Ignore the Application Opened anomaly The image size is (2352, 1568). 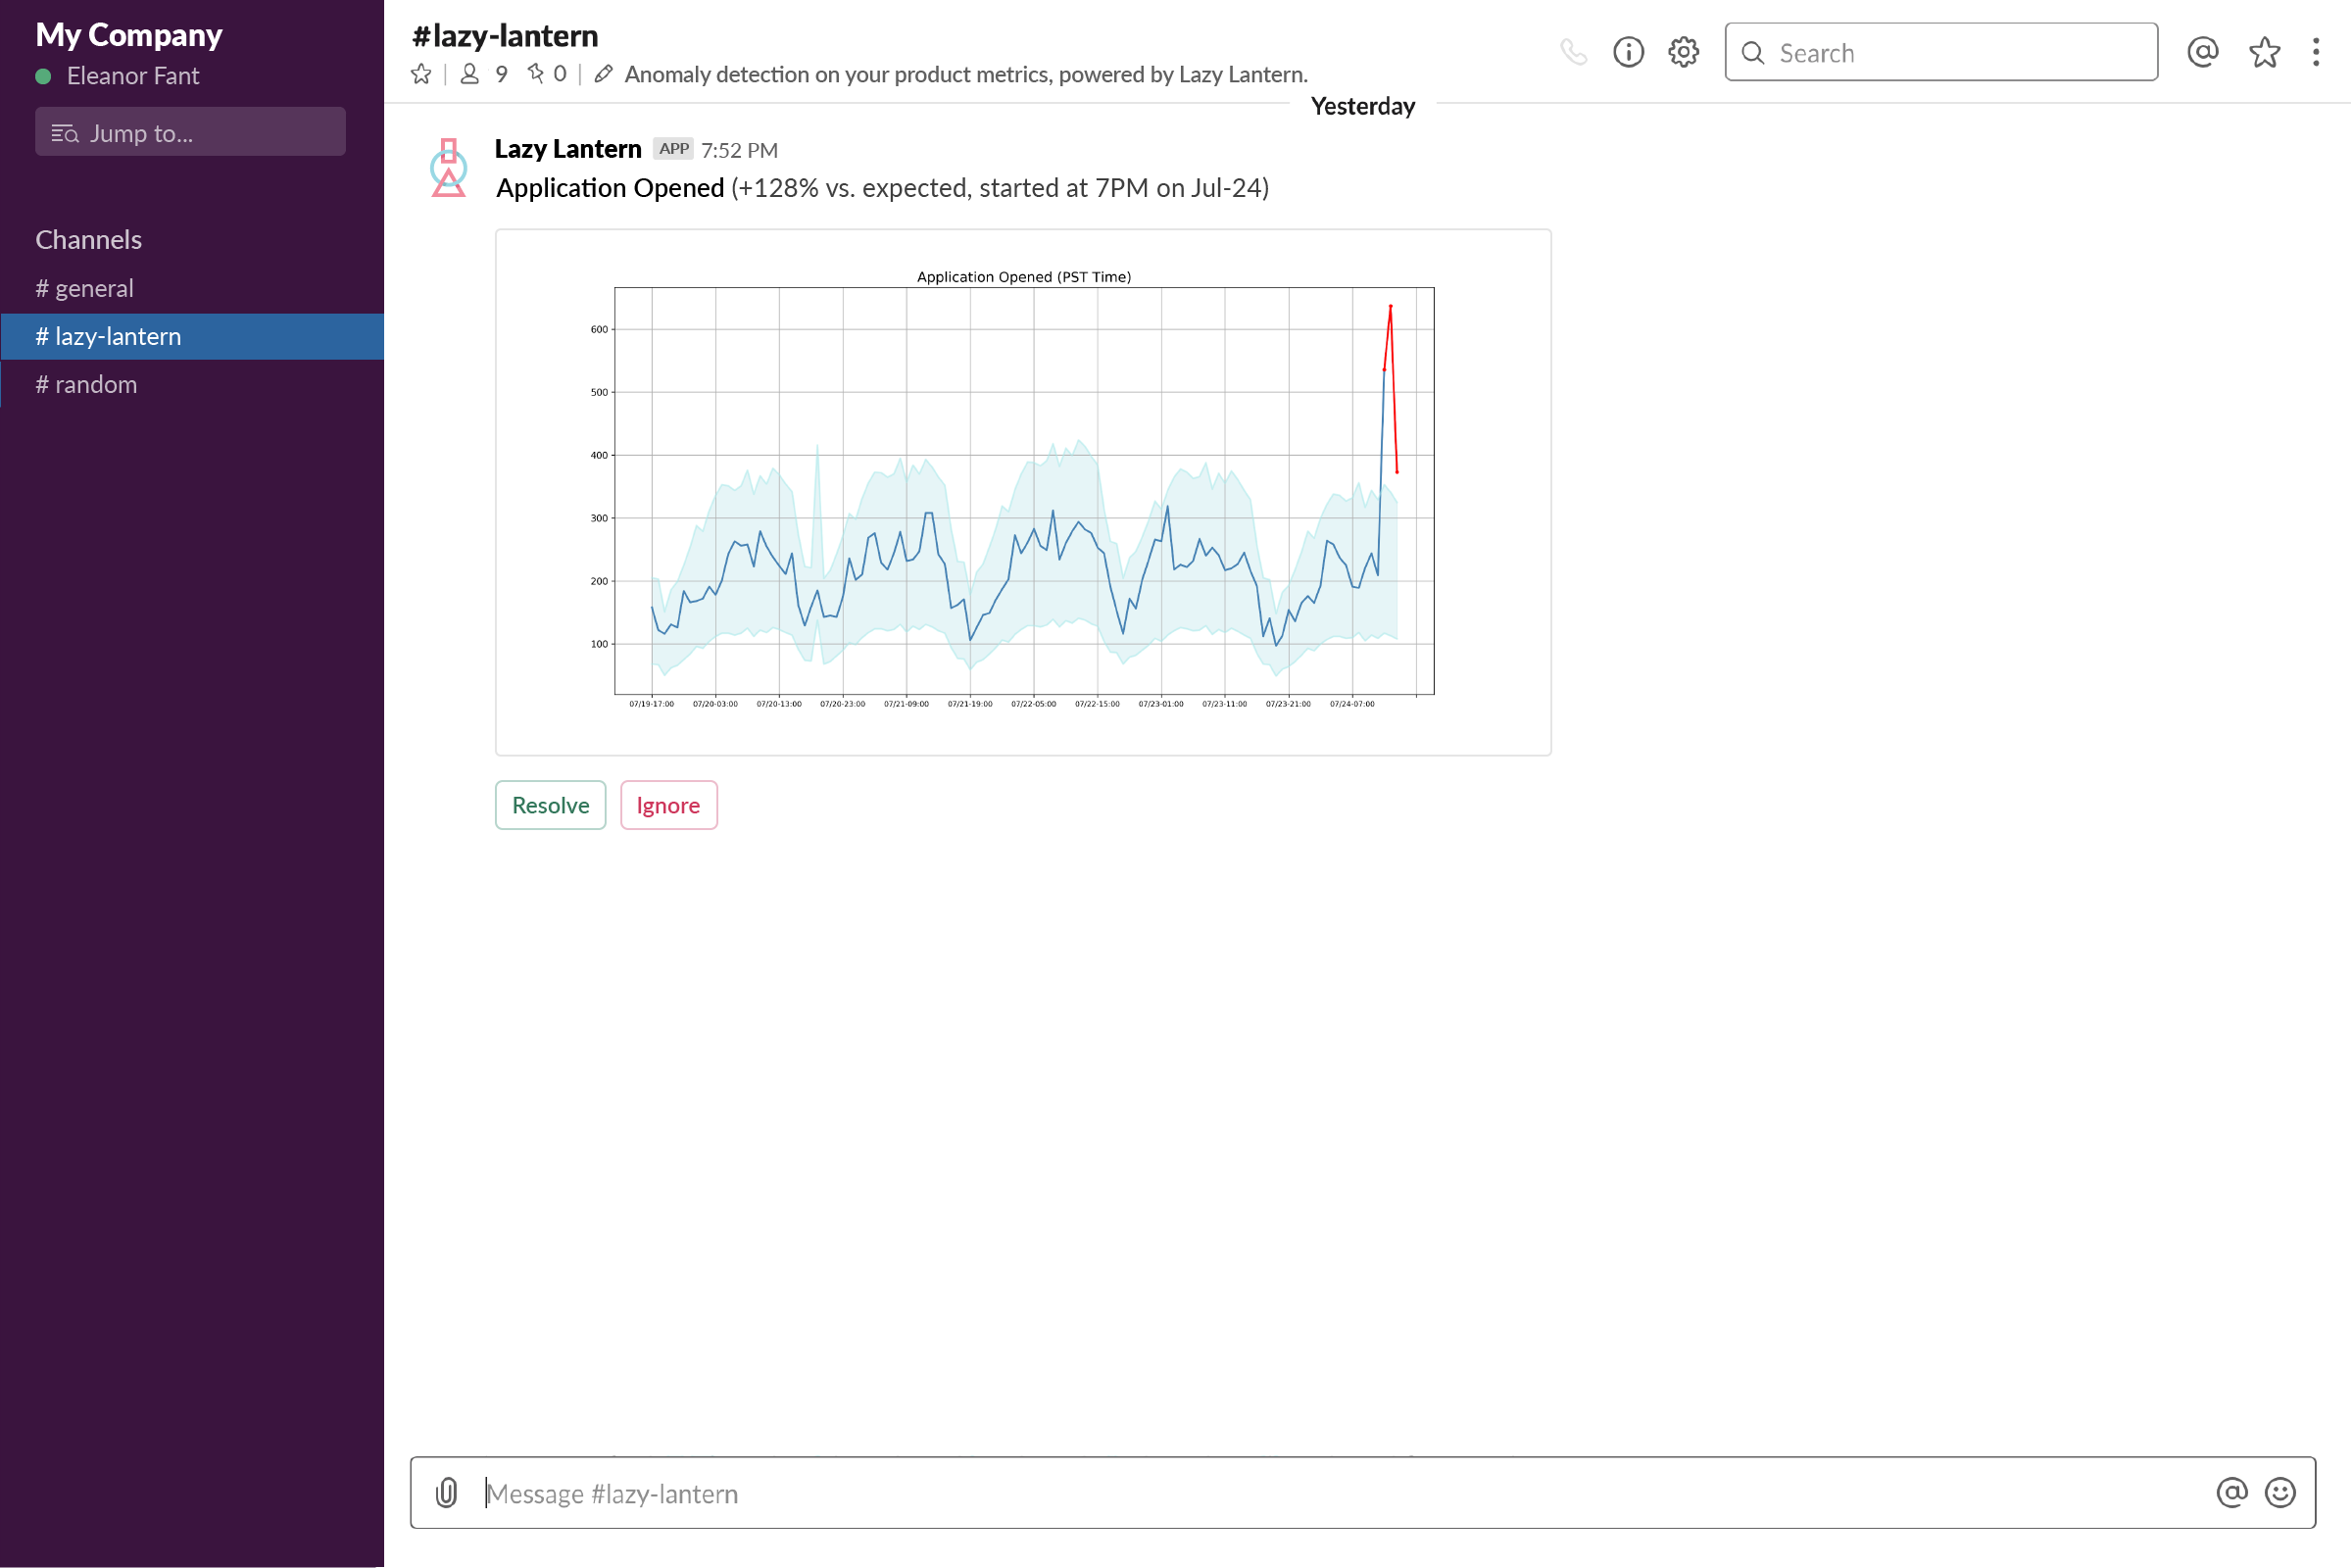(668, 805)
